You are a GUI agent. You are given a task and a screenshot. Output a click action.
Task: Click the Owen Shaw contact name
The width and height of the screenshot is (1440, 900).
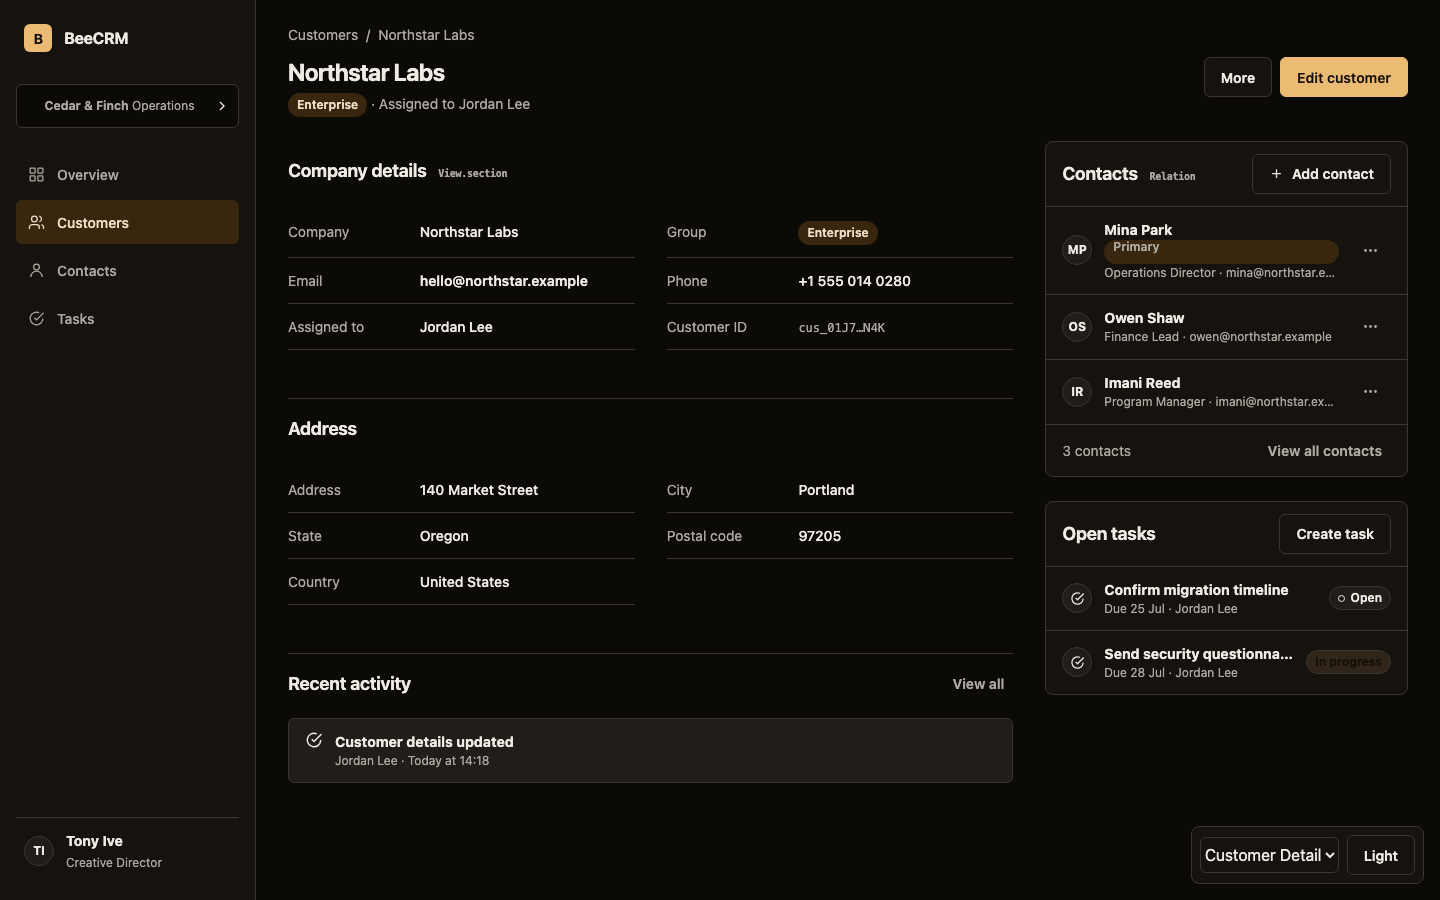click(x=1144, y=318)
